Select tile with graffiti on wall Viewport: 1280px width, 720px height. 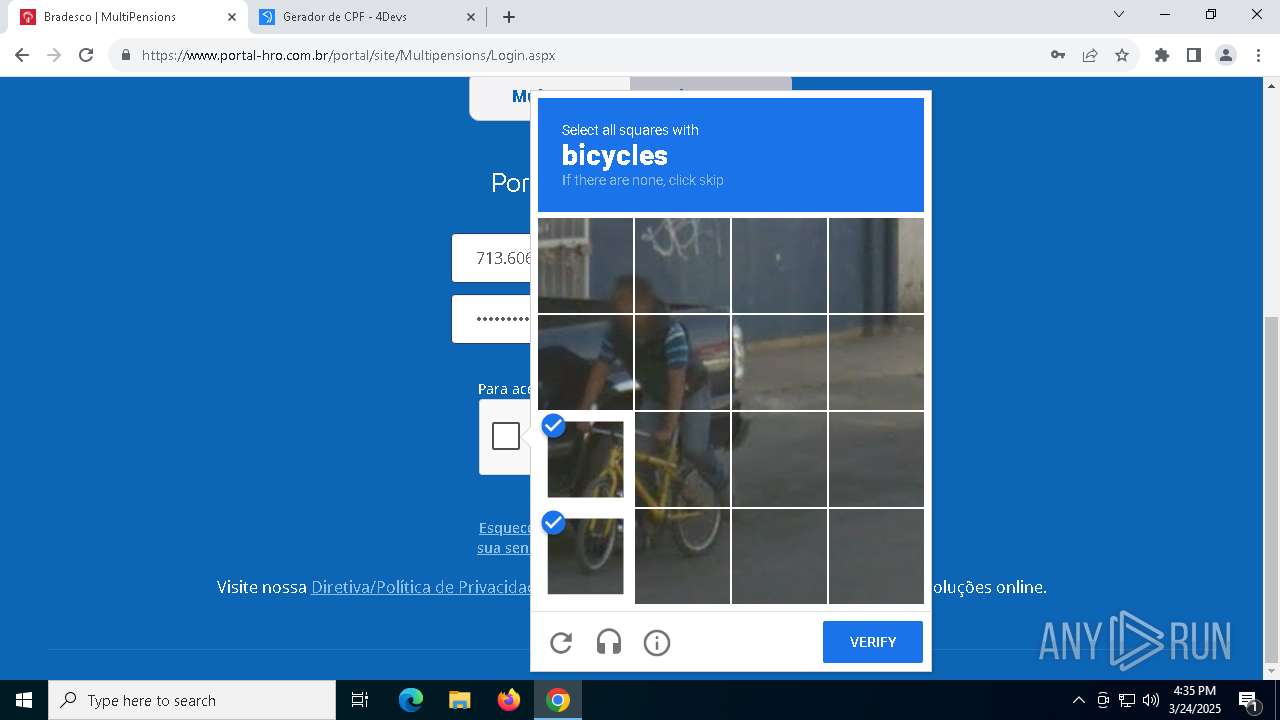click(x=682, y=265)
